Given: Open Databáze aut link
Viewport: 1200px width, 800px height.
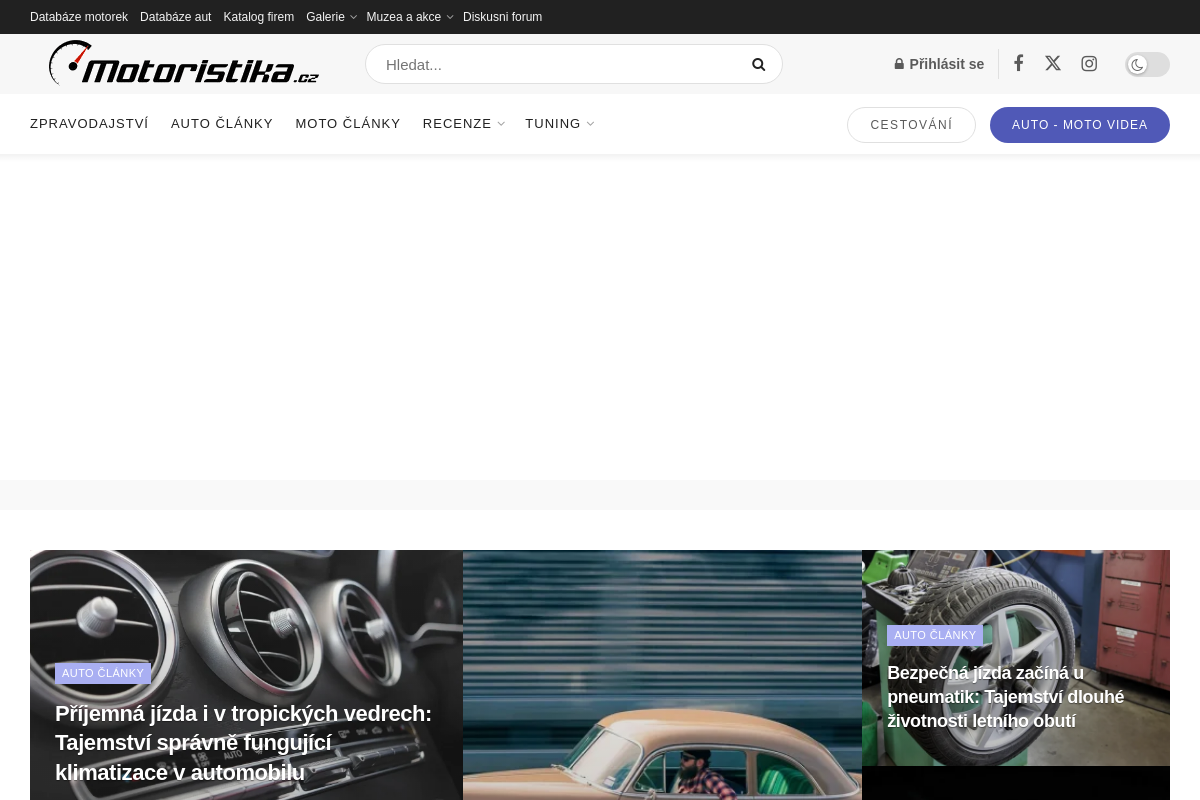Looking at the screenshot, I should pyautogui.click(x=176, y=17).
